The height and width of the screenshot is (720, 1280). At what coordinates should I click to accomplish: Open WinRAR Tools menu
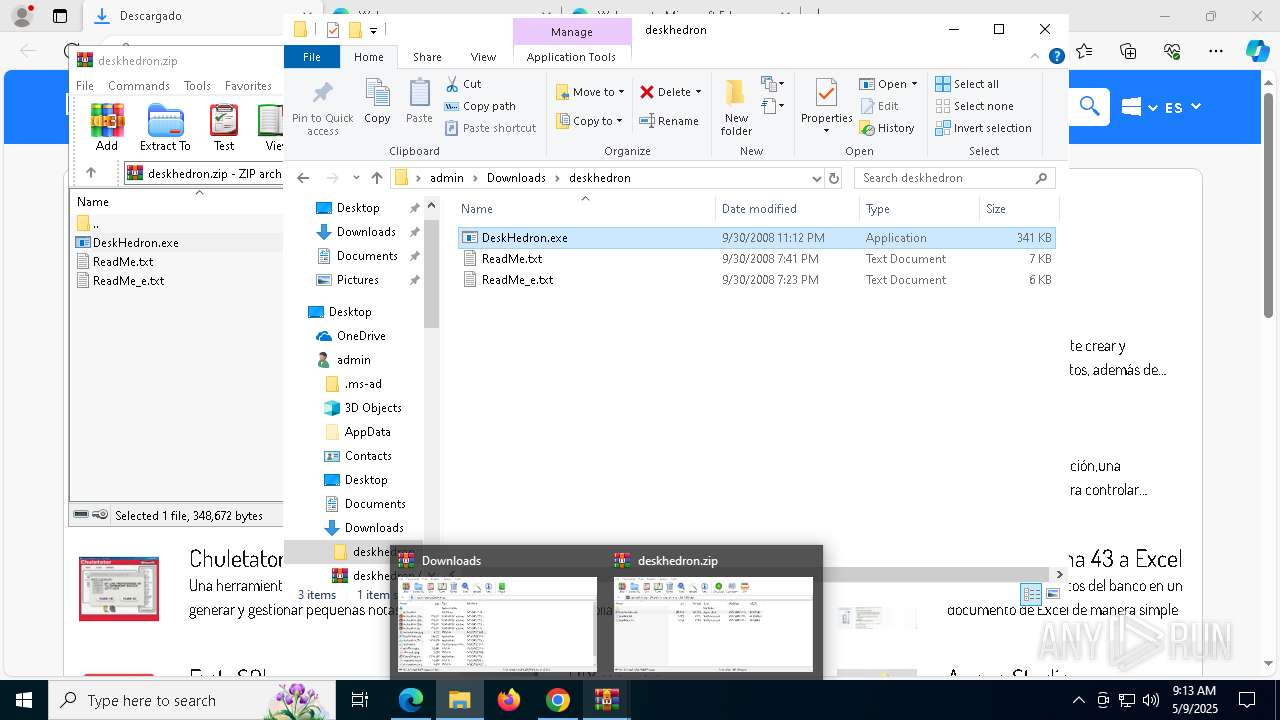point(197,86)
